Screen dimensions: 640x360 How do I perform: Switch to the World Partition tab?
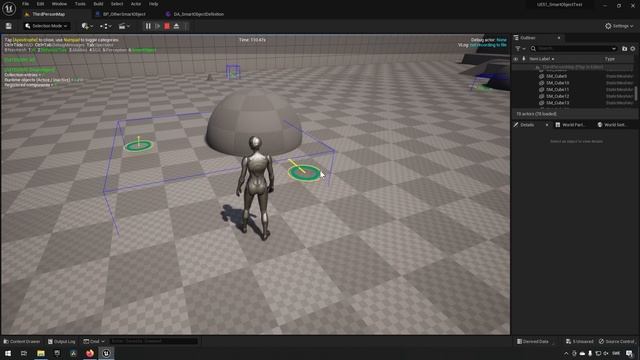pos(571,125)
